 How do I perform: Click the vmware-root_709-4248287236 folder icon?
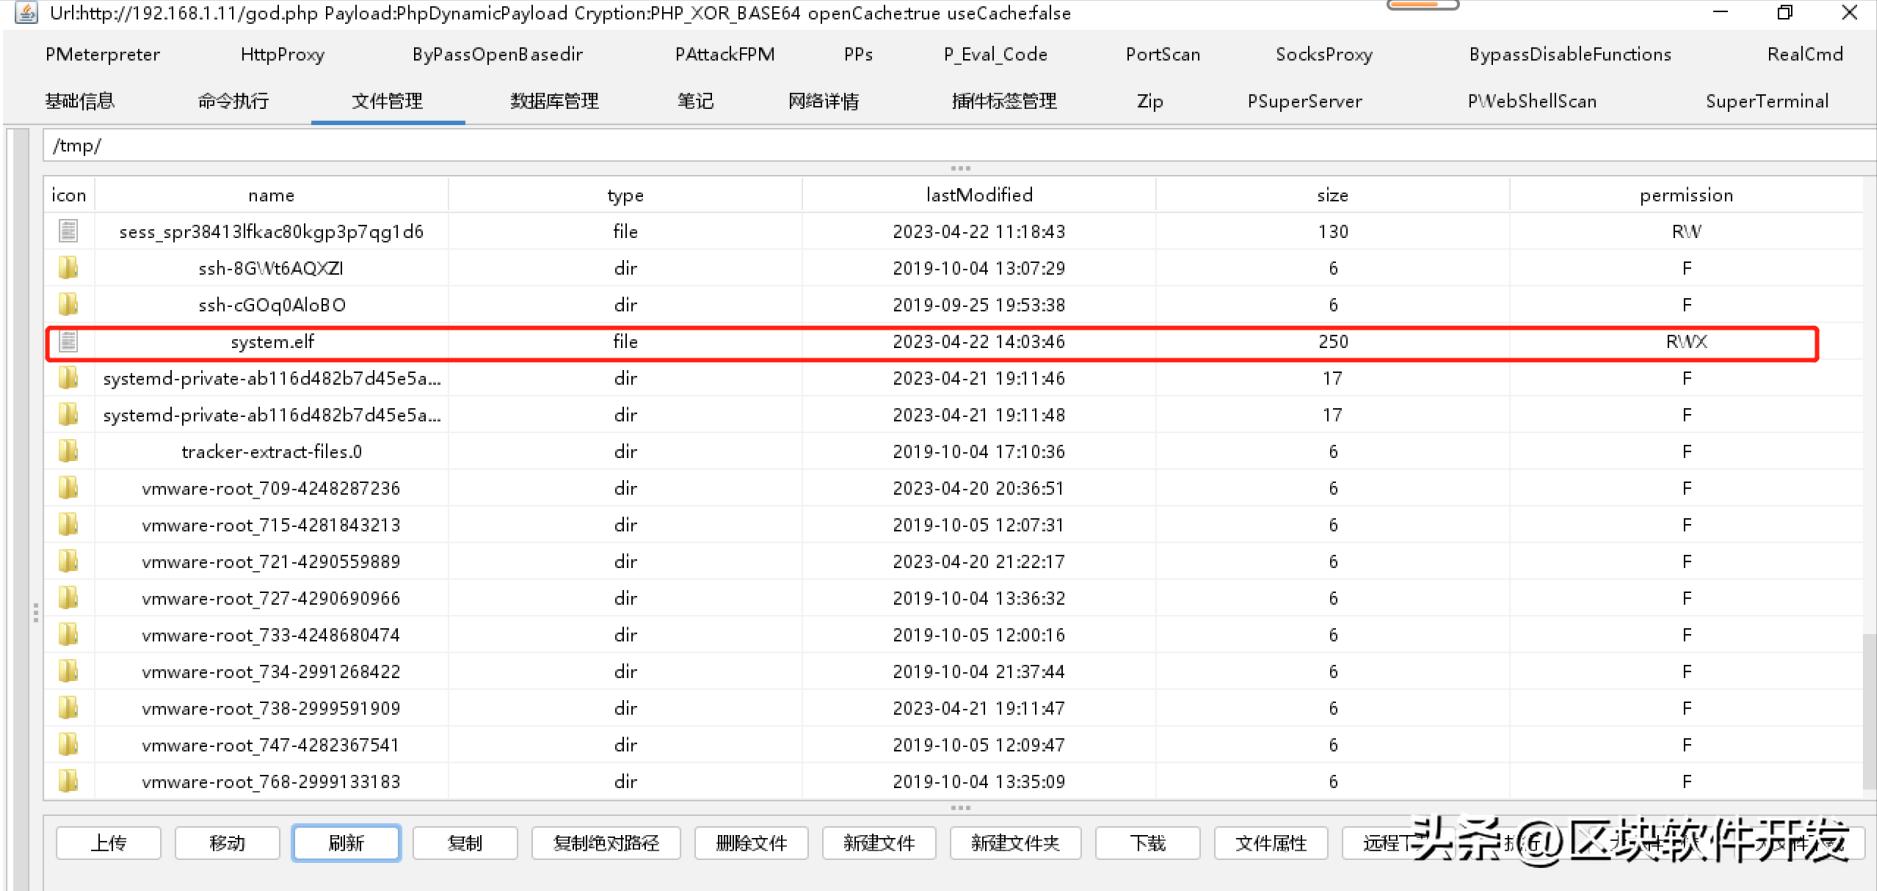tap(68, 488)
